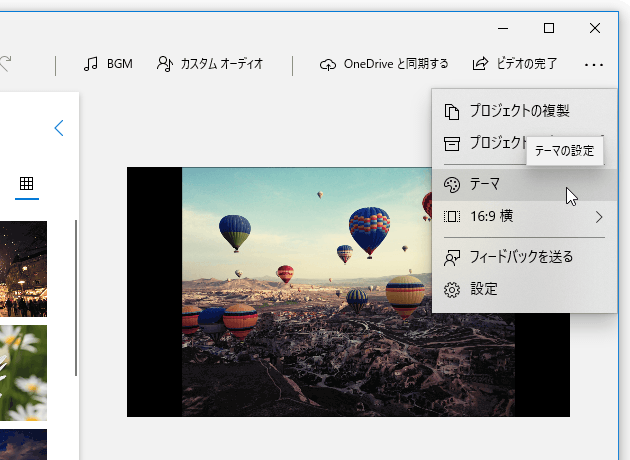The height and width of the screenshot is (460, 630).
Task: Click the theme palette icon
Action: pyautogui.click(x=452, y=185)
